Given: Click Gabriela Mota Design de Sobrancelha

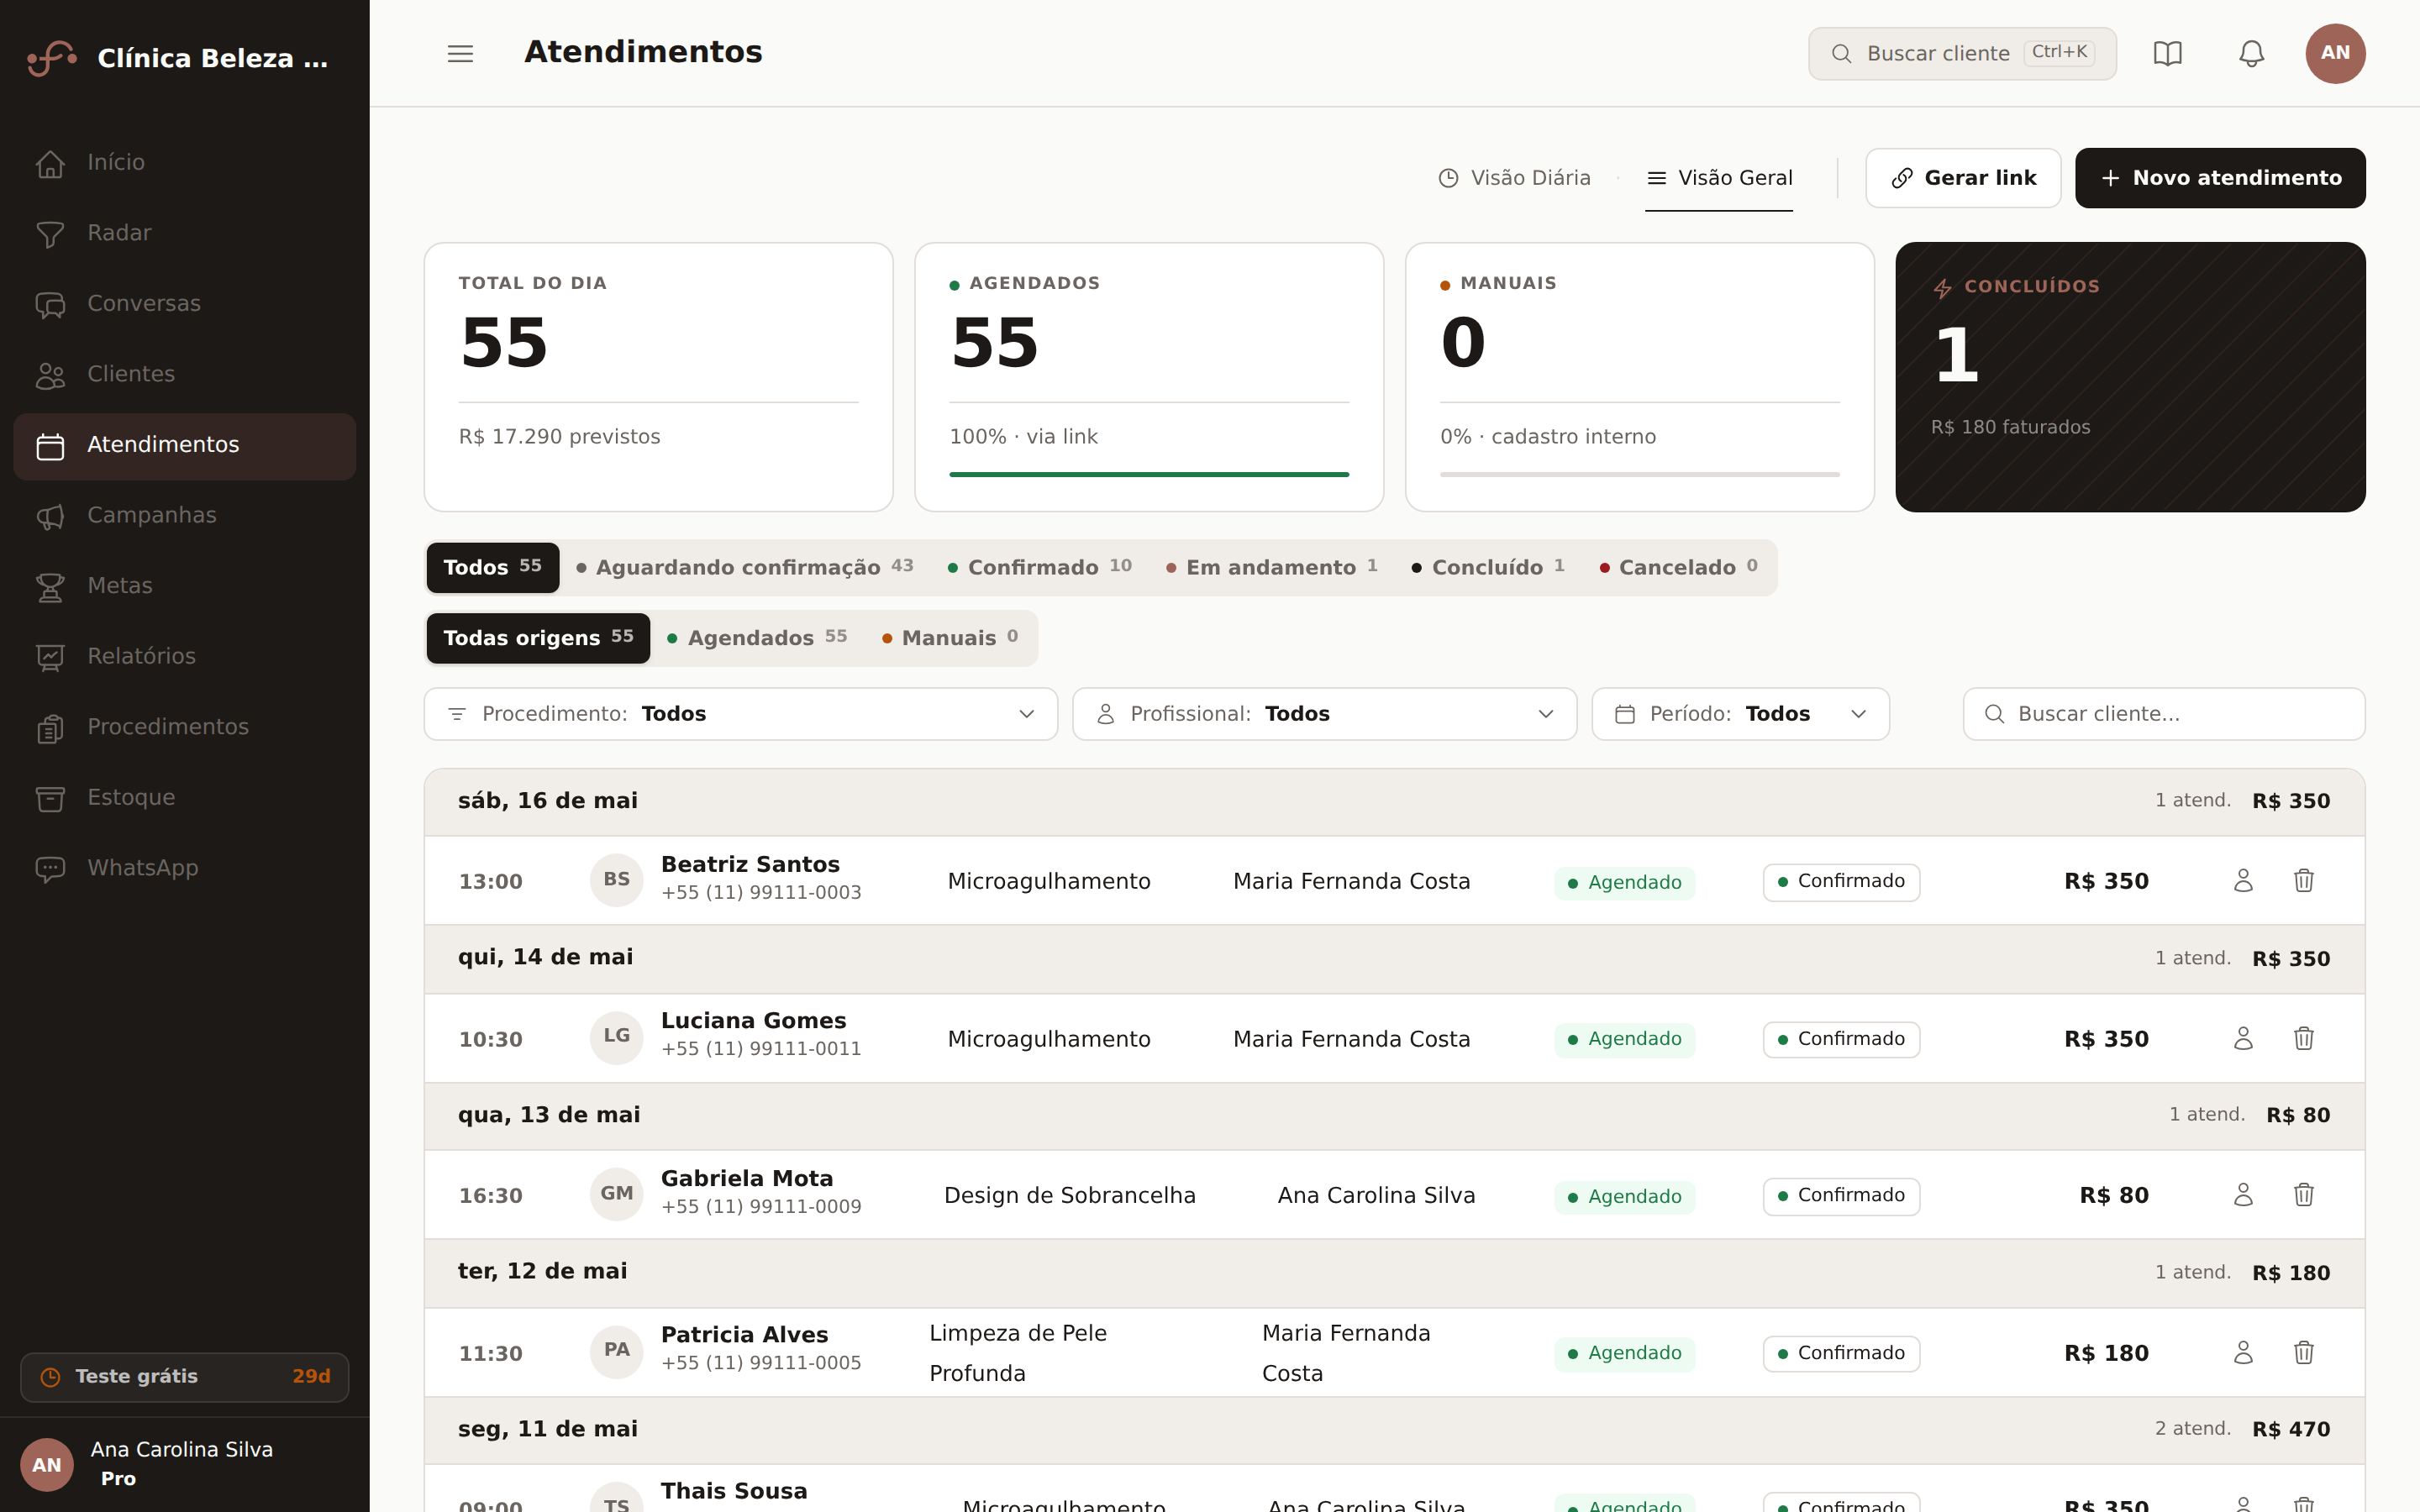Looking at the screenshot, I should [x=1069, y=1196].
